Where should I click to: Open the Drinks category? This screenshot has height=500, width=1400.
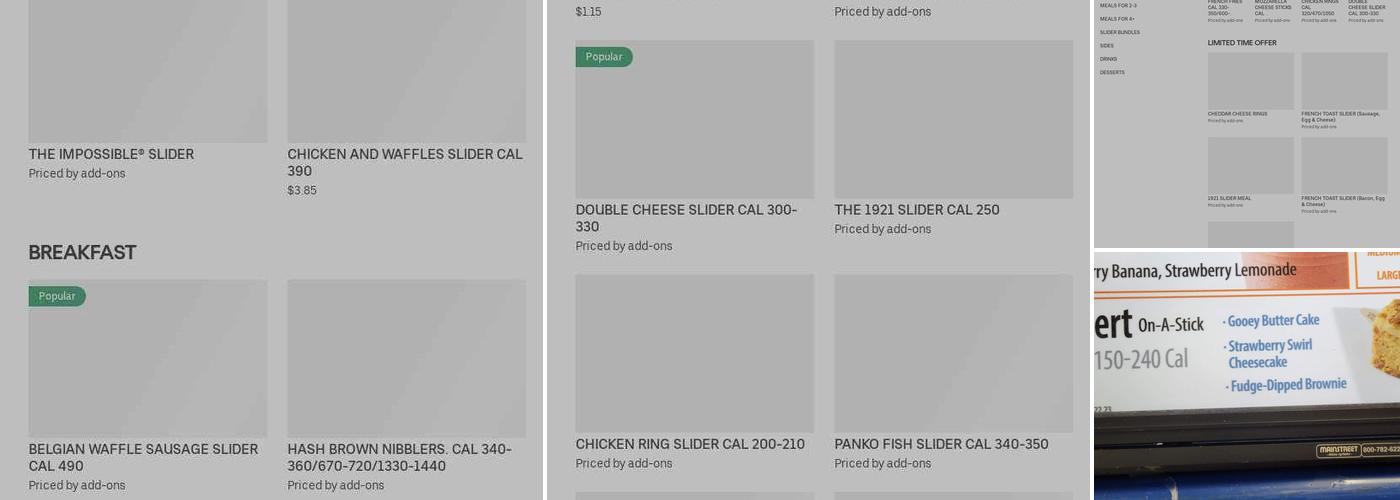(x=1109, y=59)
